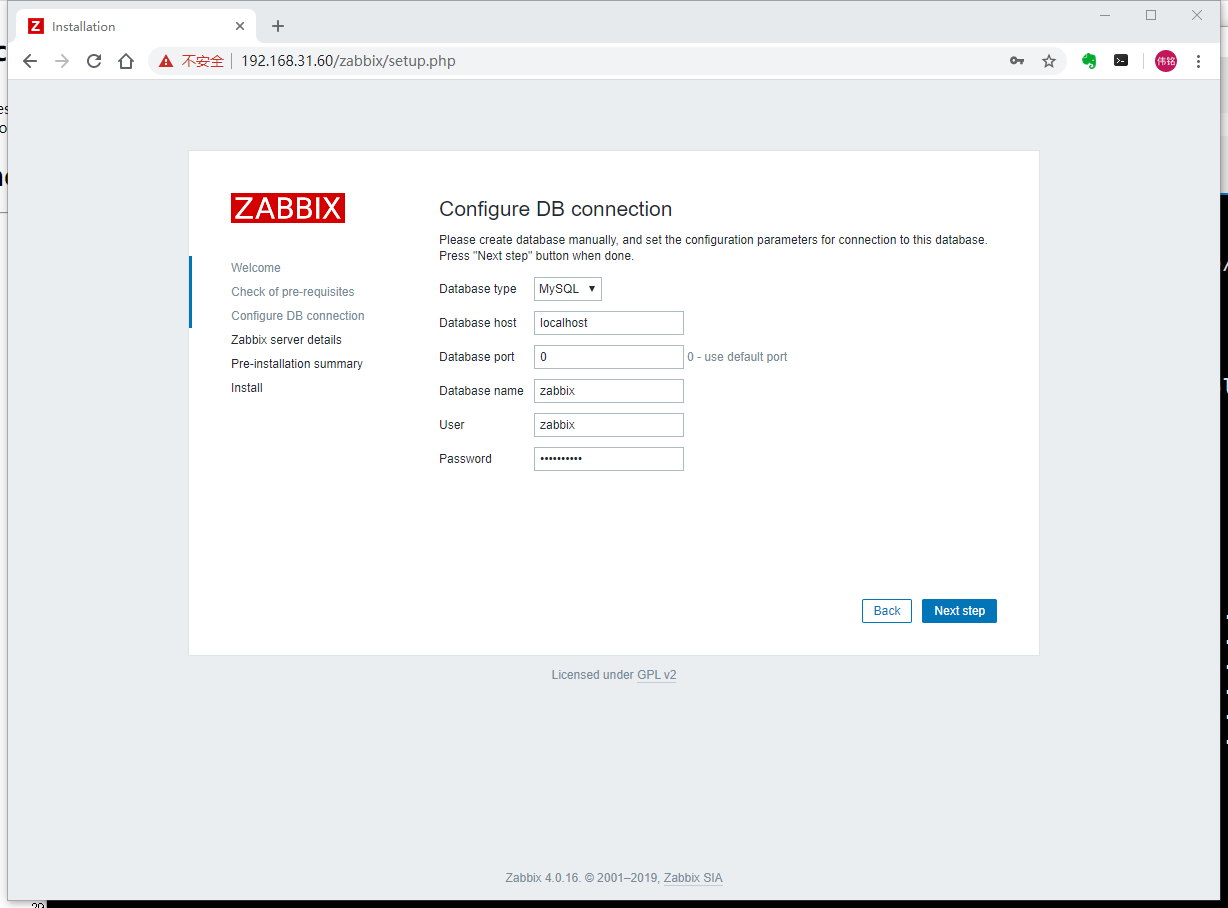Screen dimensions: 1228x908
Task: Select Configure DB connection step
Action: (298, 316)
